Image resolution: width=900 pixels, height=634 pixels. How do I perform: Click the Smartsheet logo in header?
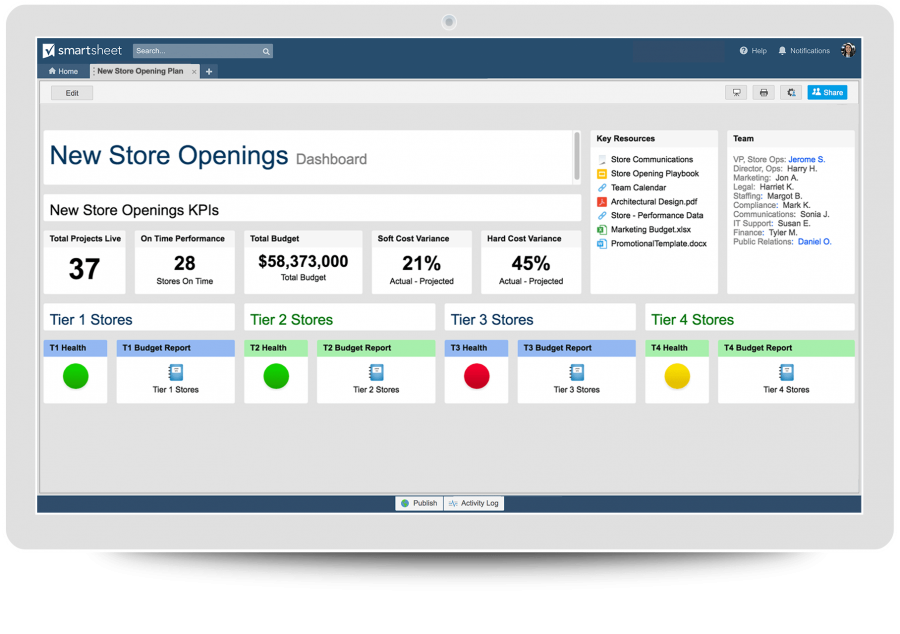coord(82,51)
